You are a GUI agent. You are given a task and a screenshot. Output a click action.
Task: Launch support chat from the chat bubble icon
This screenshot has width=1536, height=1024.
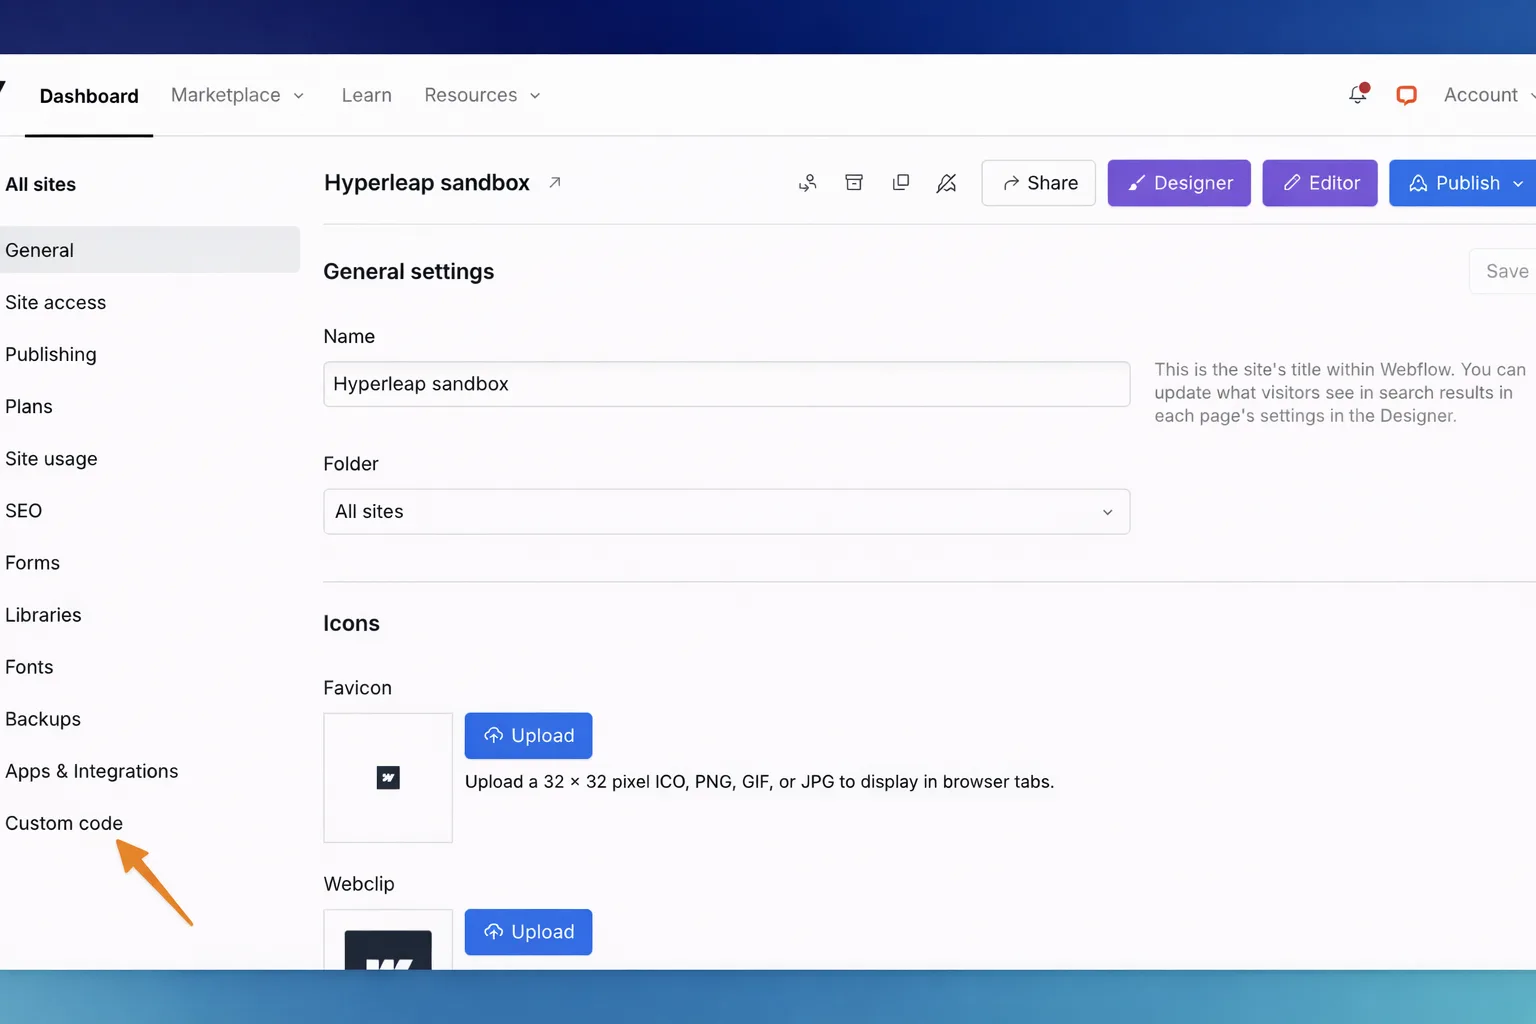(x=1406, y=94)
